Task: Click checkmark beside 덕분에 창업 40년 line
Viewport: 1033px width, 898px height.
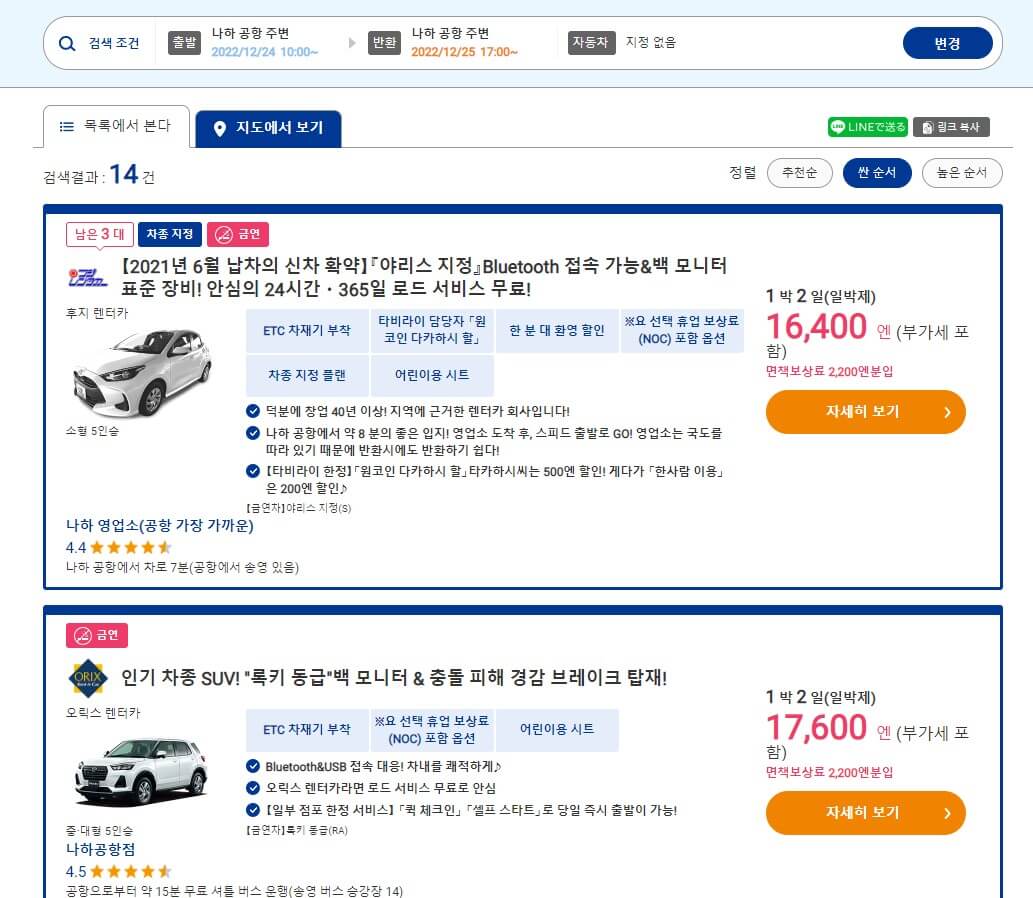Action: 253,411
